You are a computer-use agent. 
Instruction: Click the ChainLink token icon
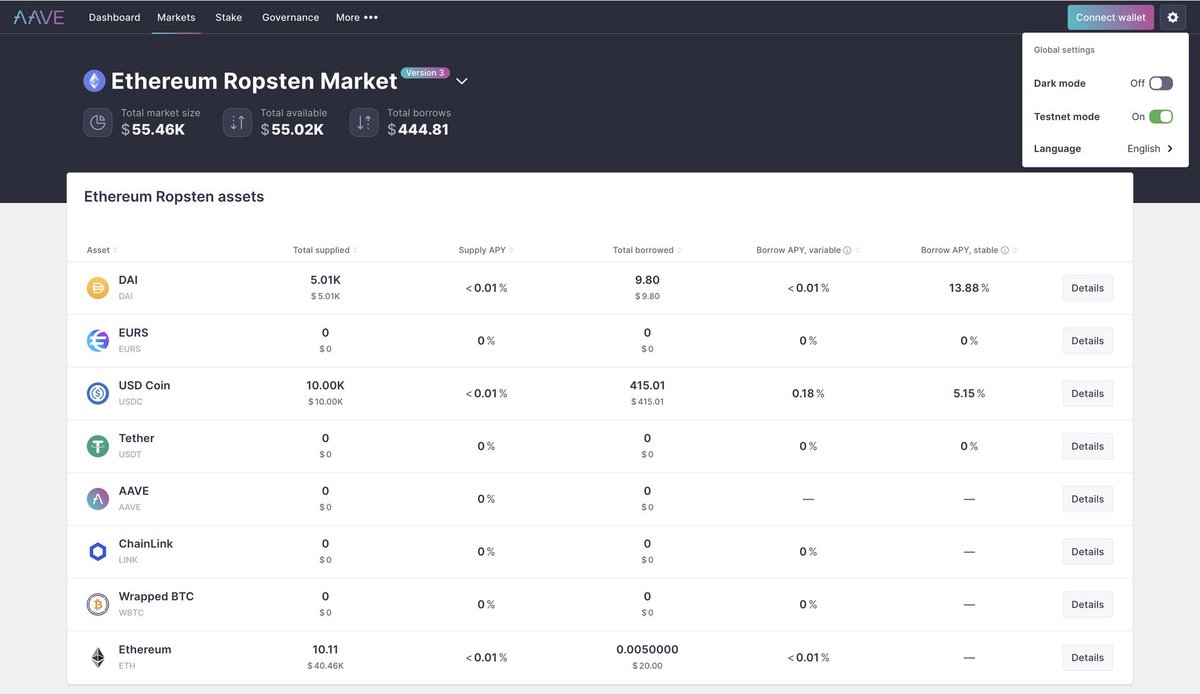pos(97,552)
